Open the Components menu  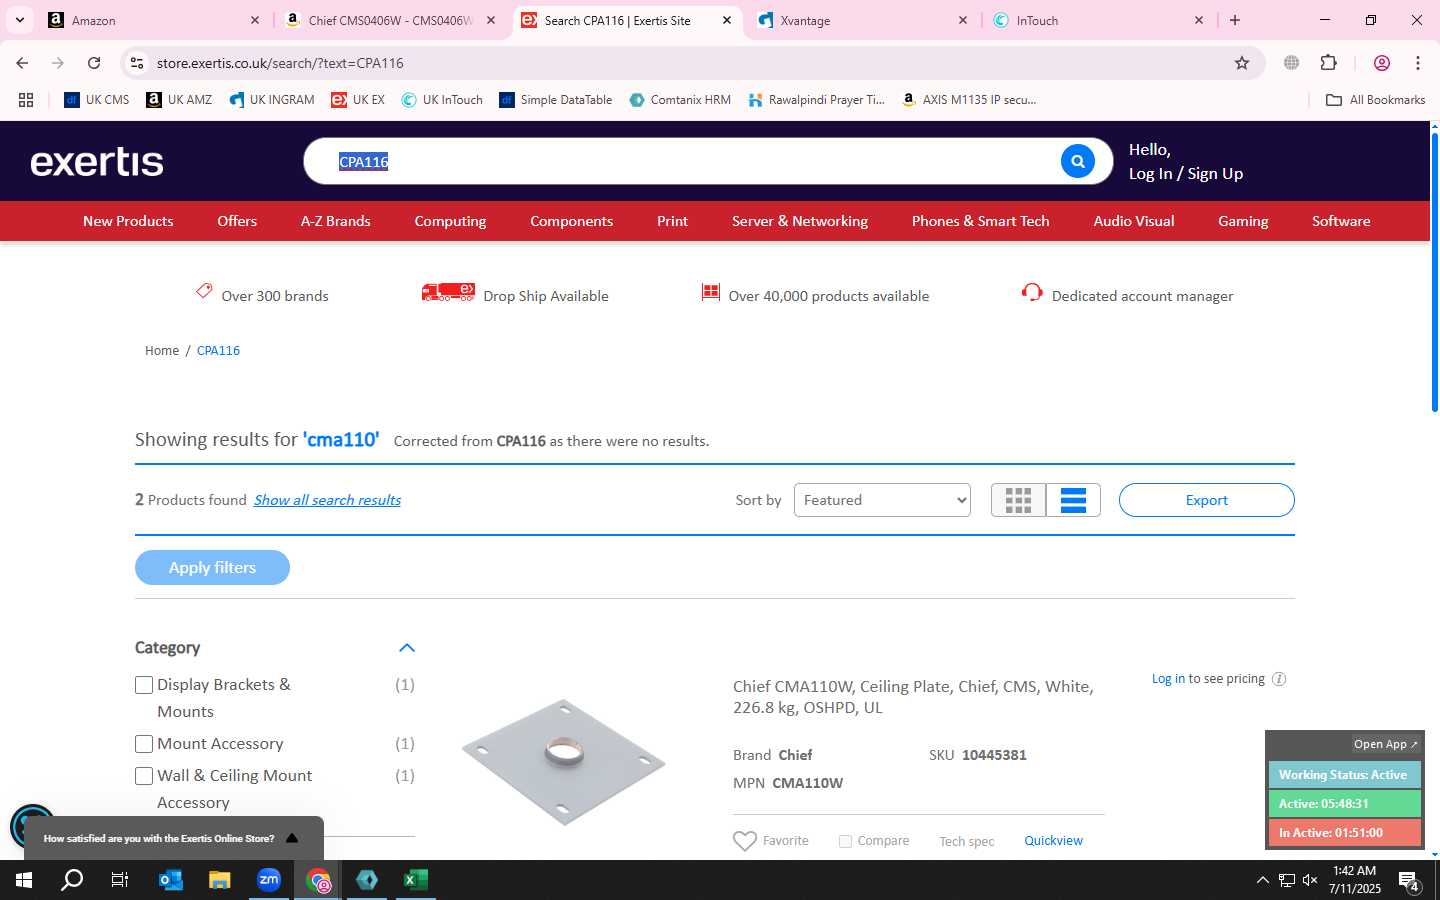tap(571, 221)
